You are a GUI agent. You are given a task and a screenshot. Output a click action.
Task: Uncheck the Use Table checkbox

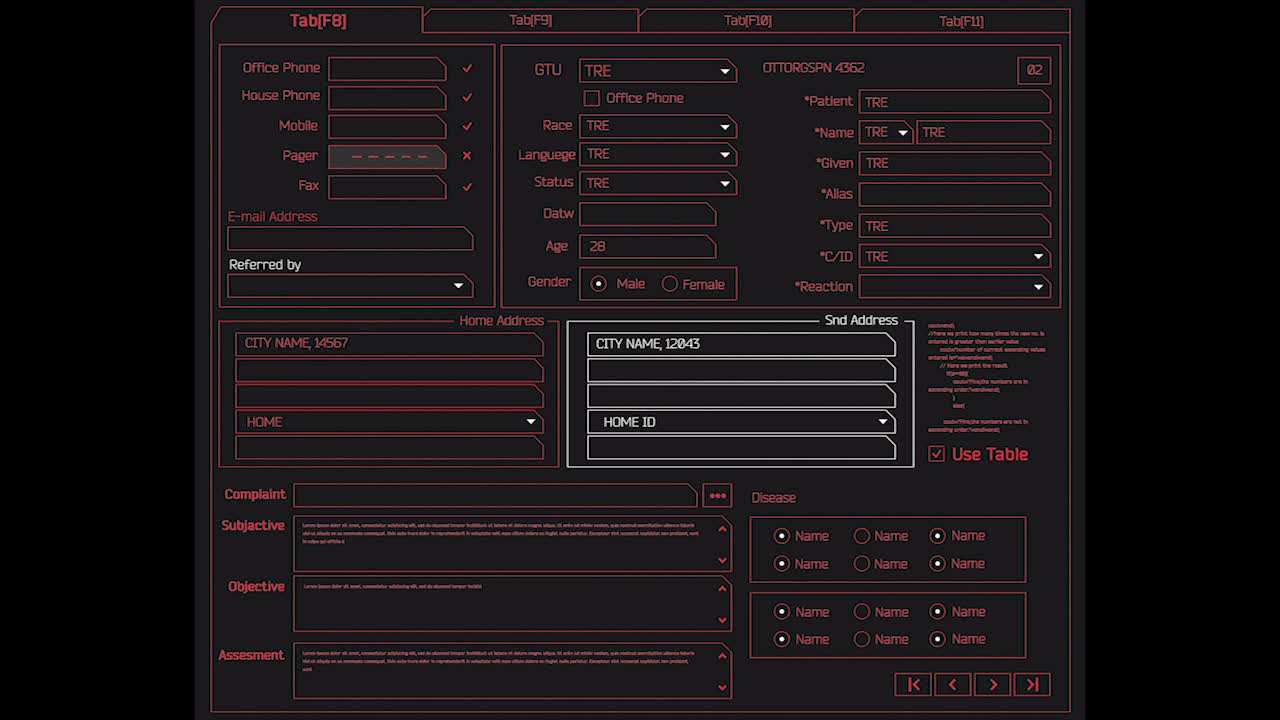coord(936,454)
